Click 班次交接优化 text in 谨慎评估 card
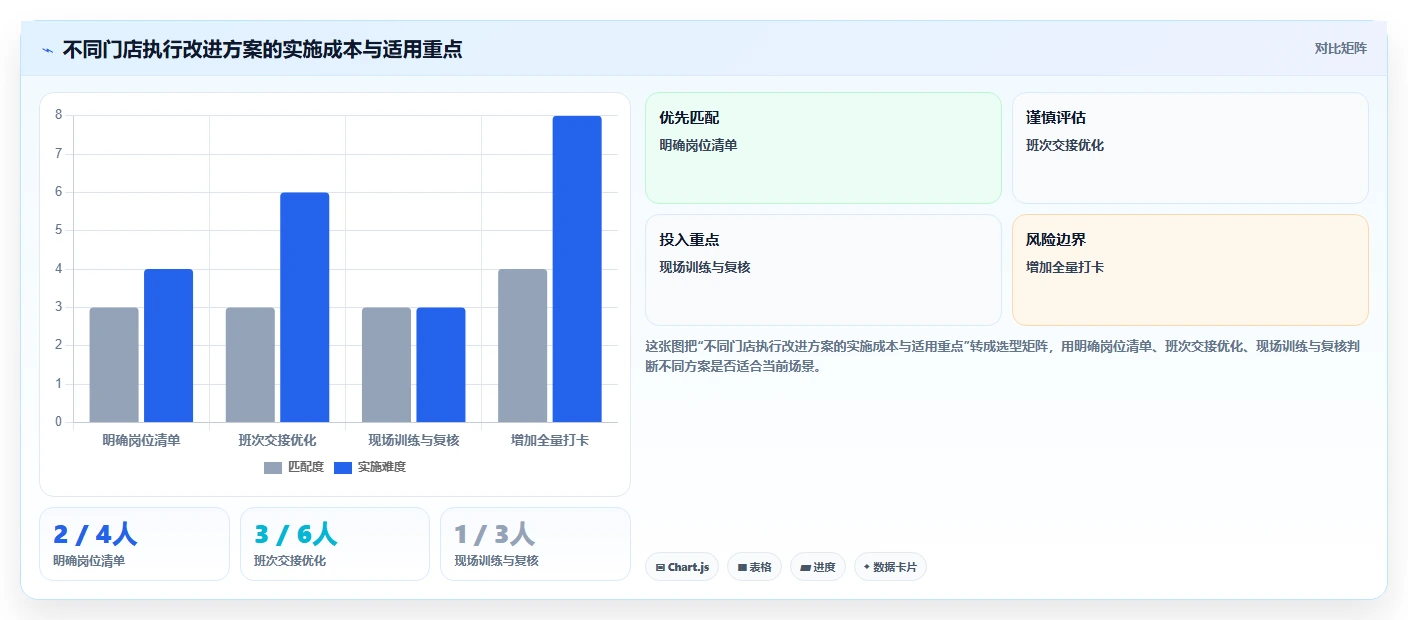The height and width of the screenshot is (620, 1408). pos(1065,146)
